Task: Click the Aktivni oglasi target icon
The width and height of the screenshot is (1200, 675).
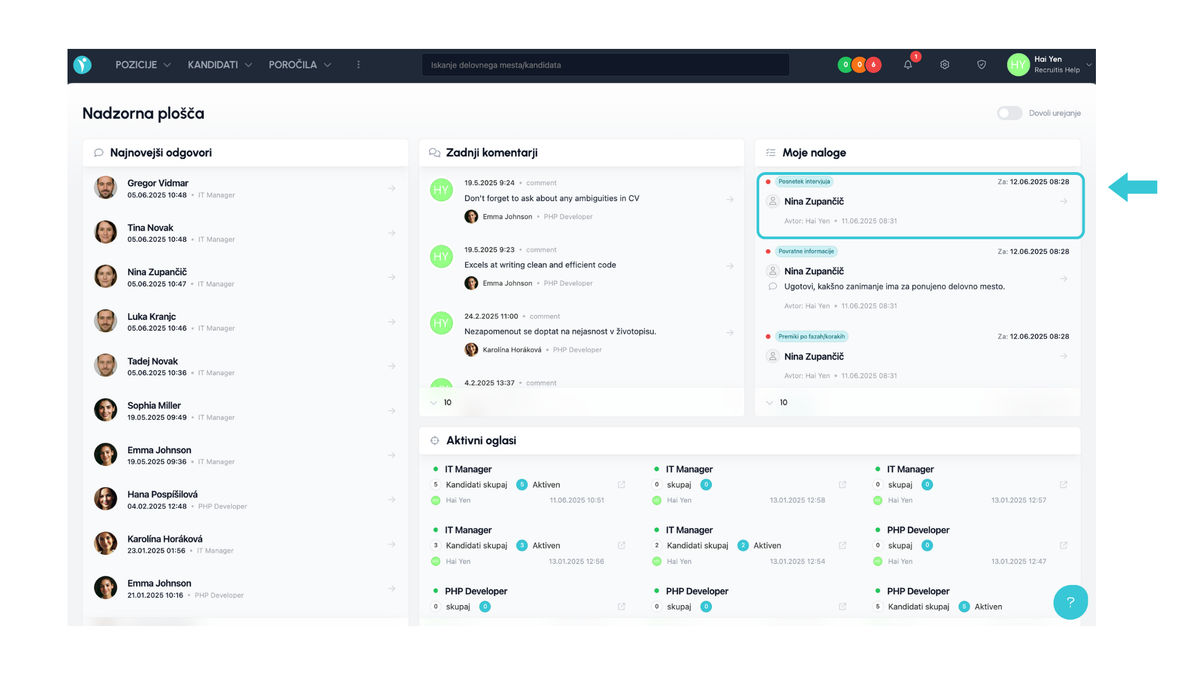Action: tap(435, 441)
